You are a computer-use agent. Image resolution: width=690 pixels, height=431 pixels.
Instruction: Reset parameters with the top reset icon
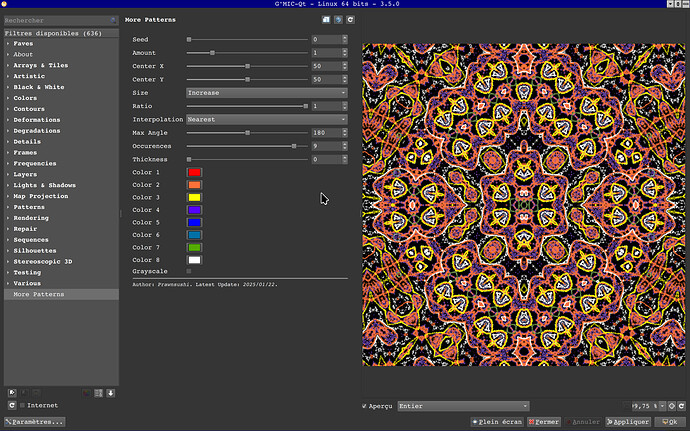coord(350,19)
